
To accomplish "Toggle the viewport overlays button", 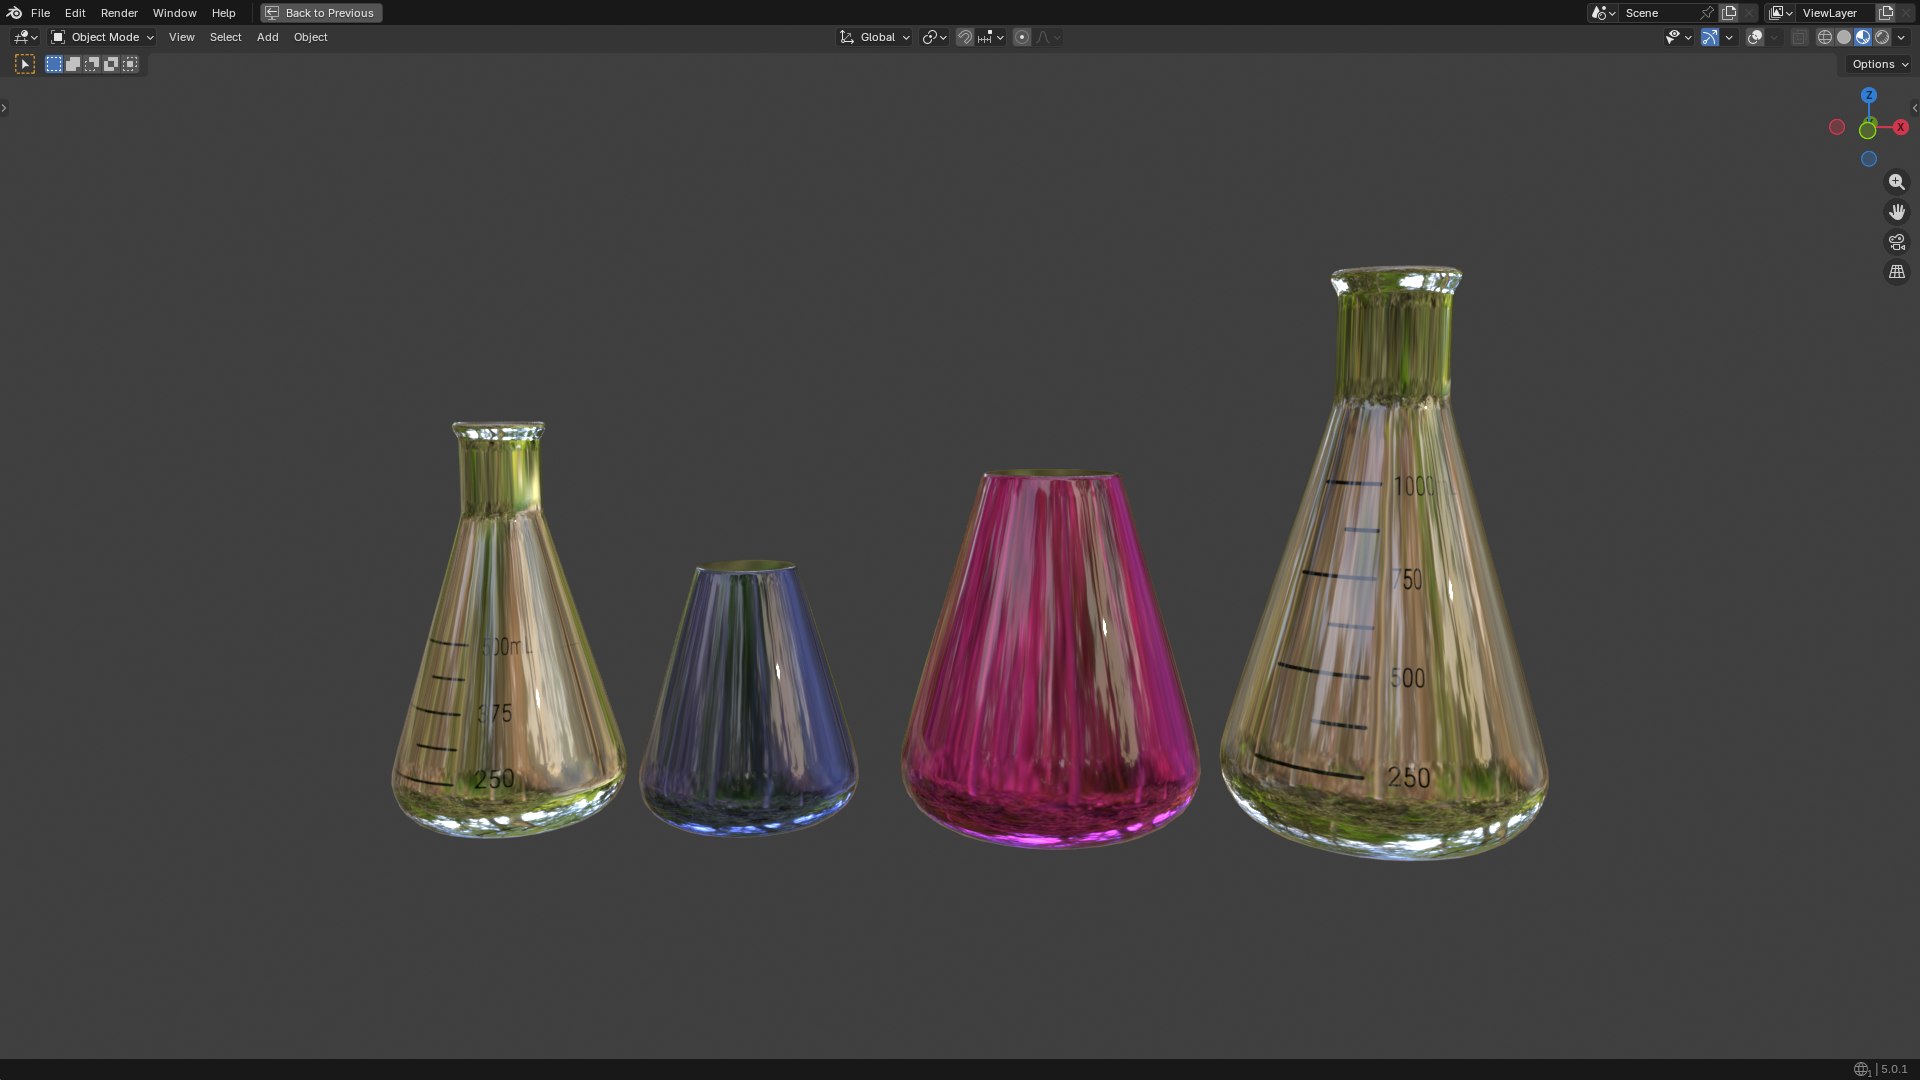I will [1755, 37].
